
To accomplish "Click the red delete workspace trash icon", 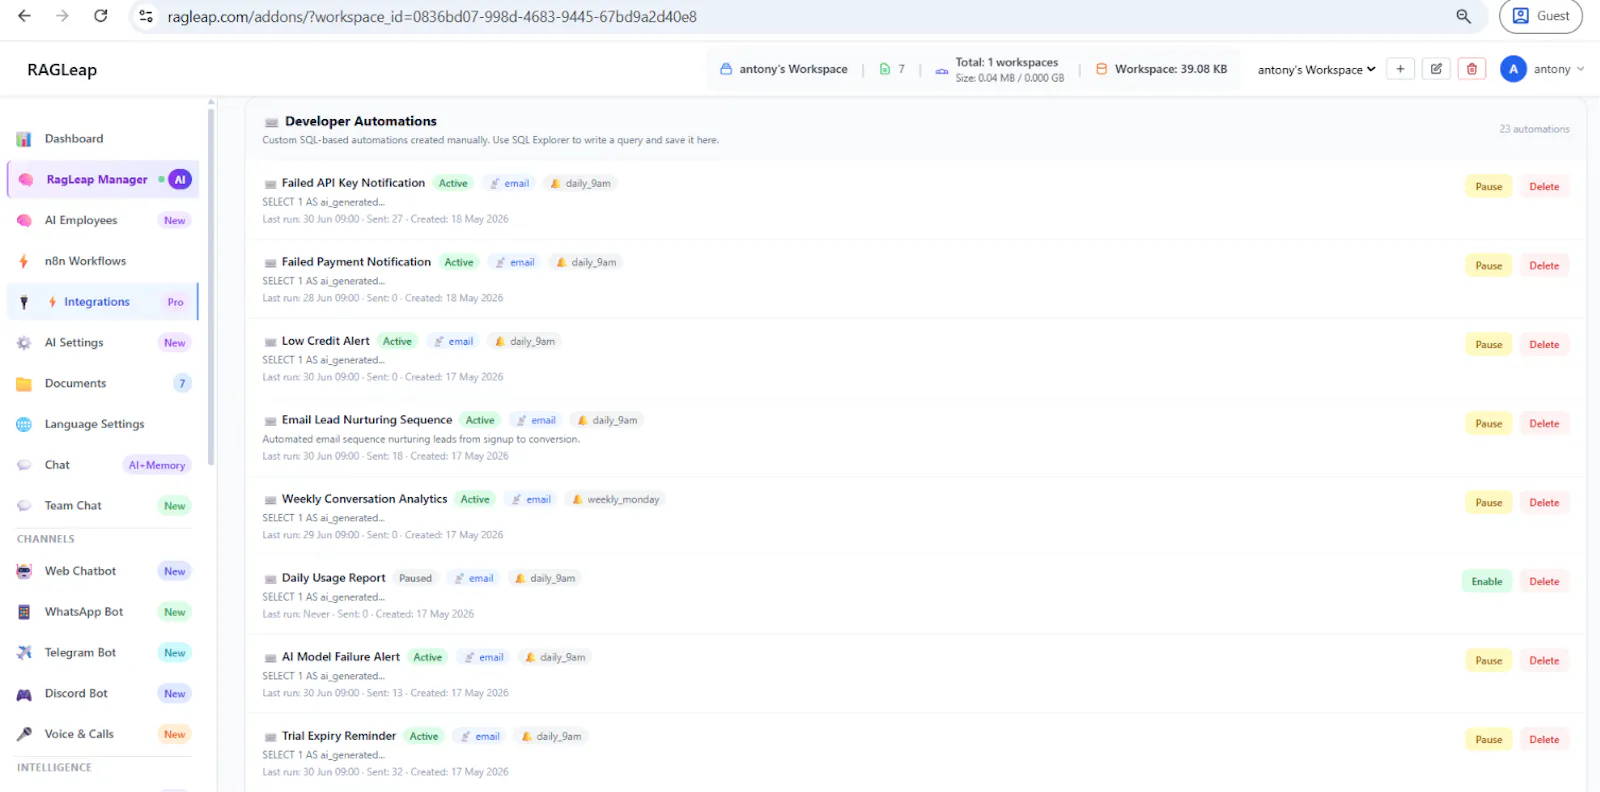I will tap(1472, 69).
